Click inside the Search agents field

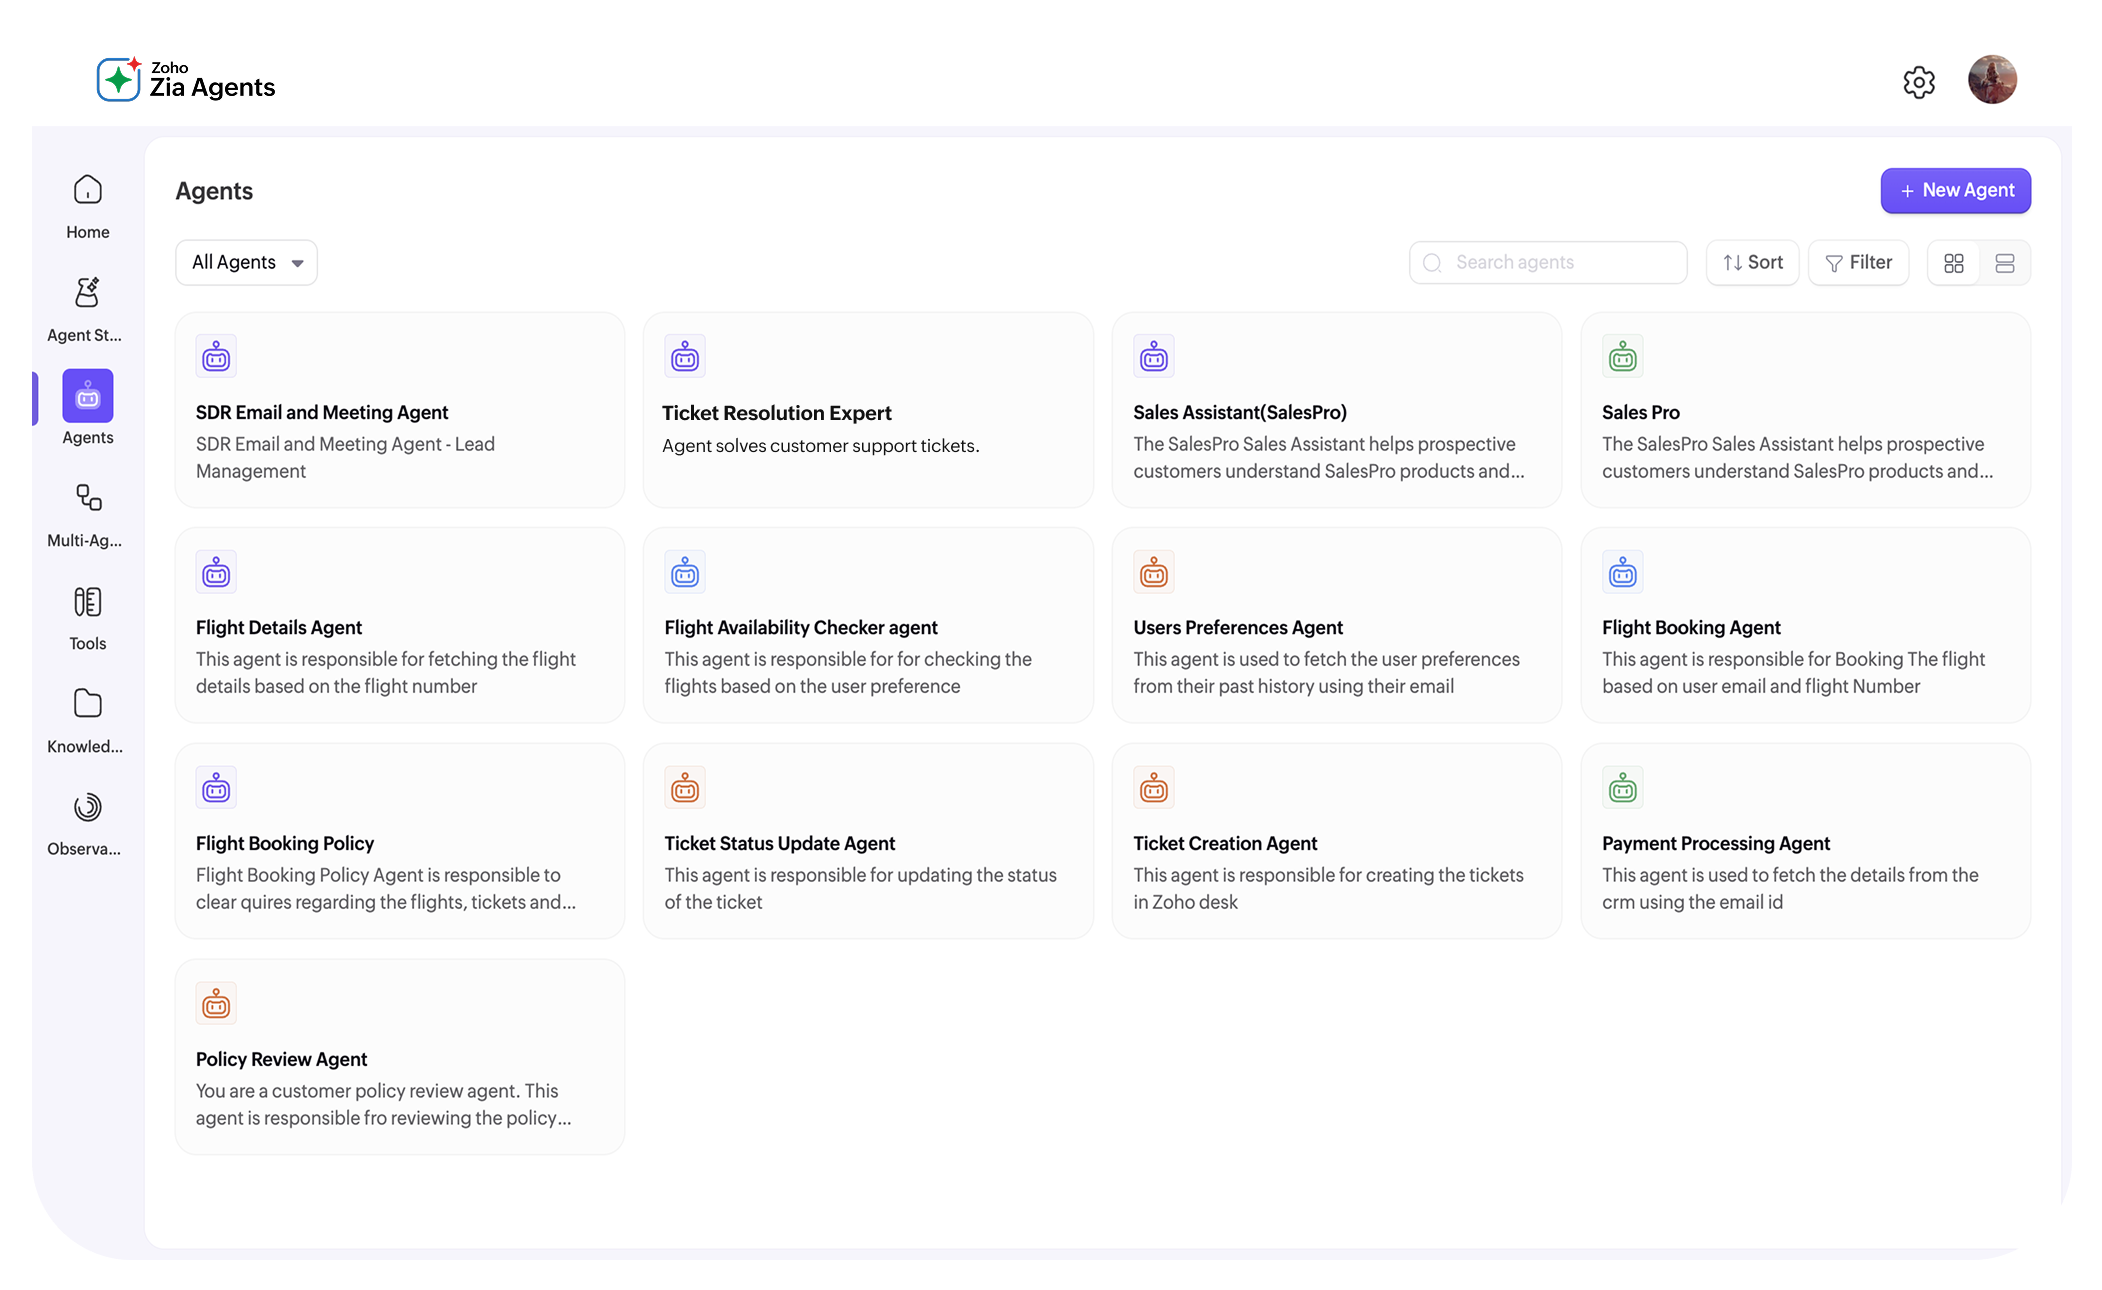click(1548, 262)
